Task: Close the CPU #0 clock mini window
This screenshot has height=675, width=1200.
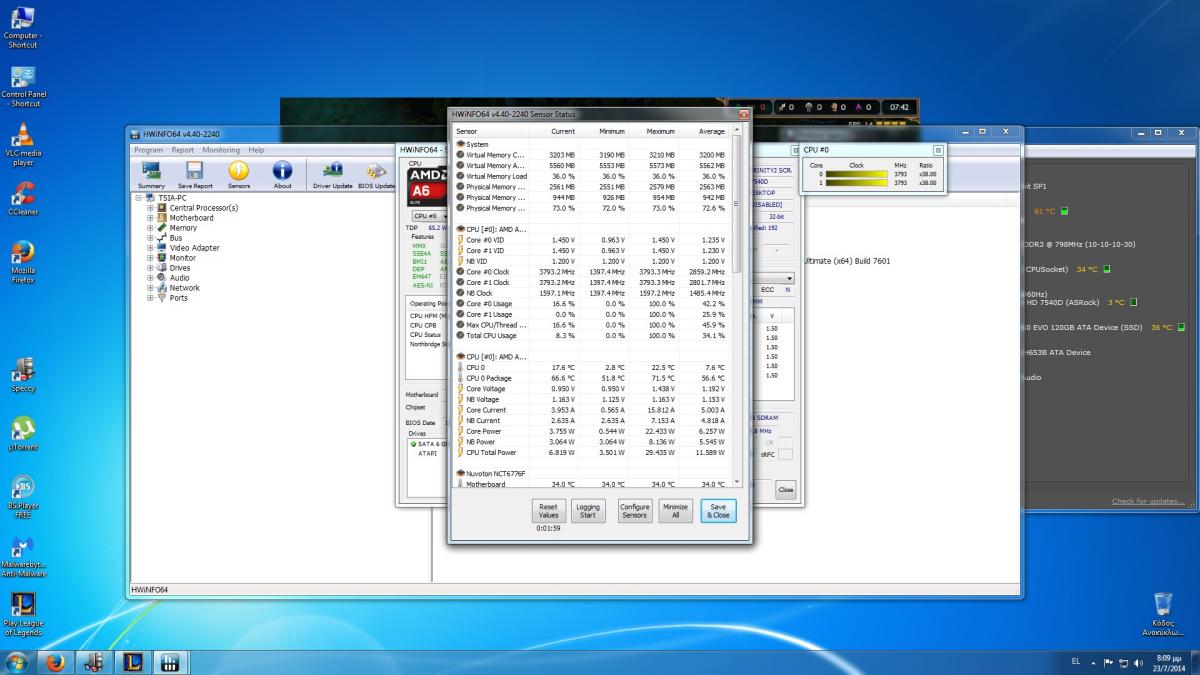Action: coord(938,149)
